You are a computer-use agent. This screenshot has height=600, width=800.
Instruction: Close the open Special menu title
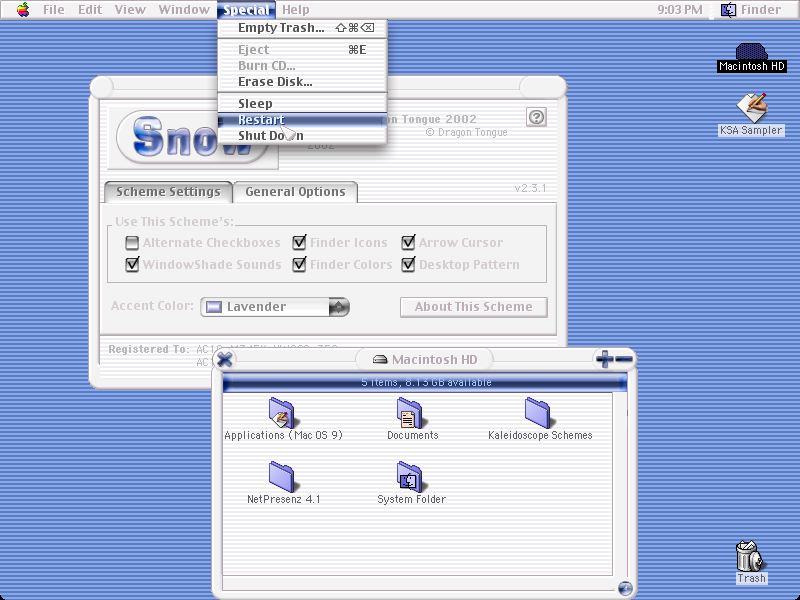246,10
